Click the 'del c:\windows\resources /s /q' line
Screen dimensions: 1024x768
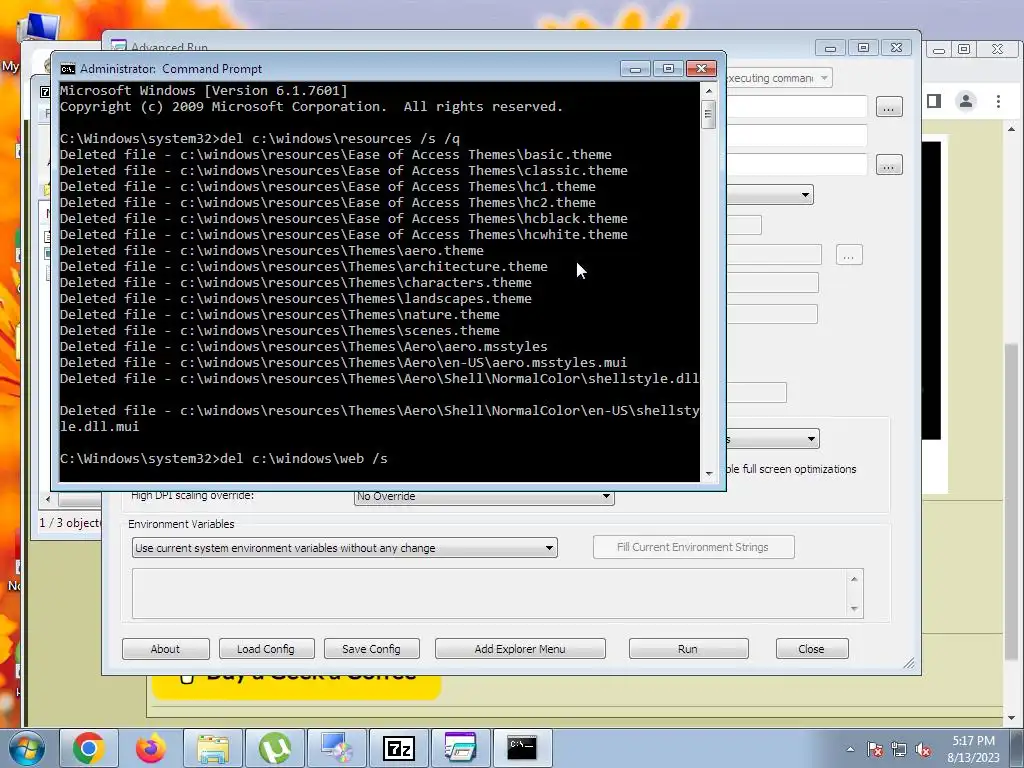click(260, 138)
